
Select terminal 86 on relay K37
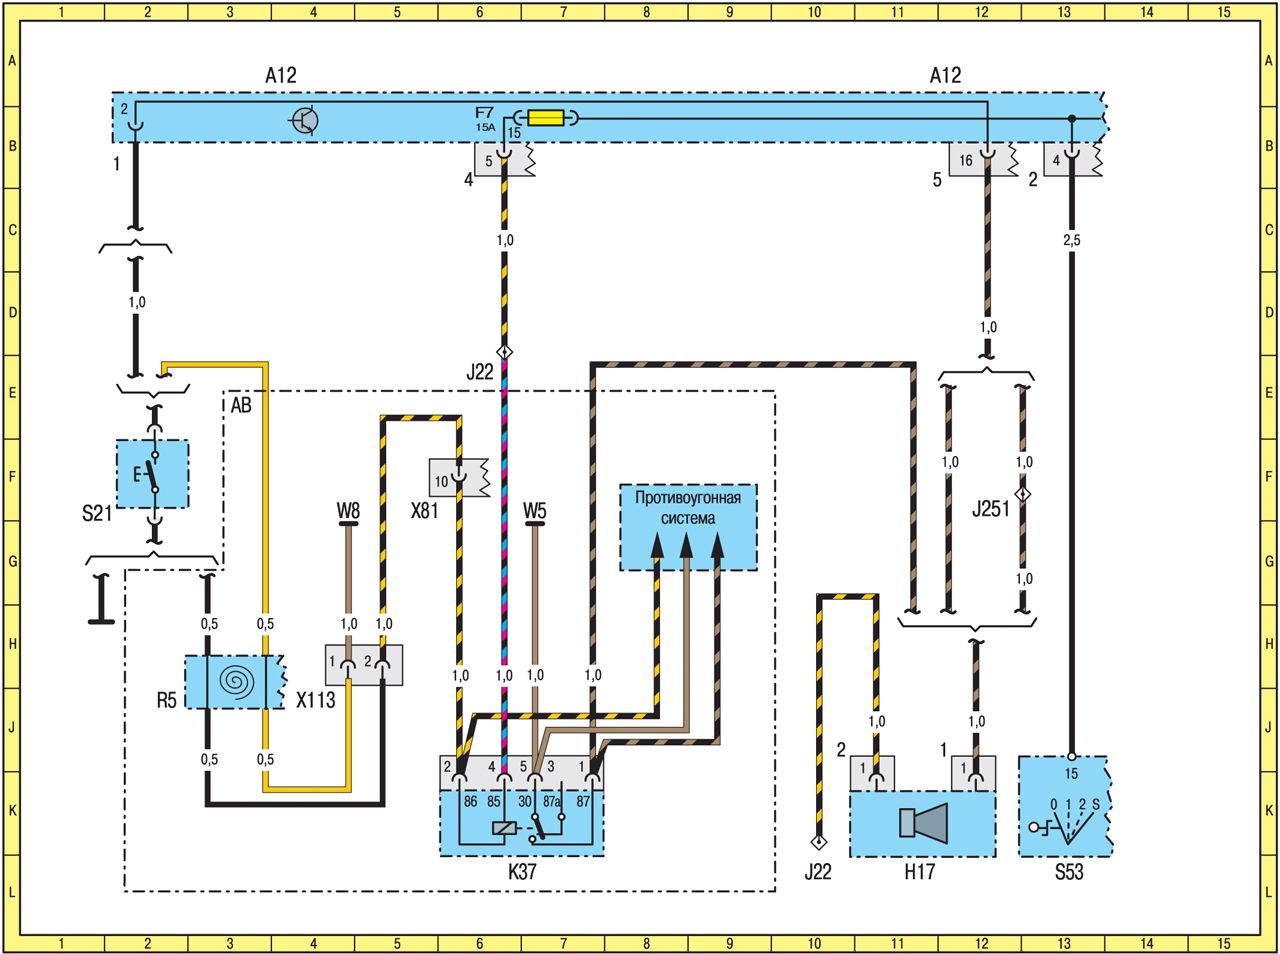[x=470, y=801]
